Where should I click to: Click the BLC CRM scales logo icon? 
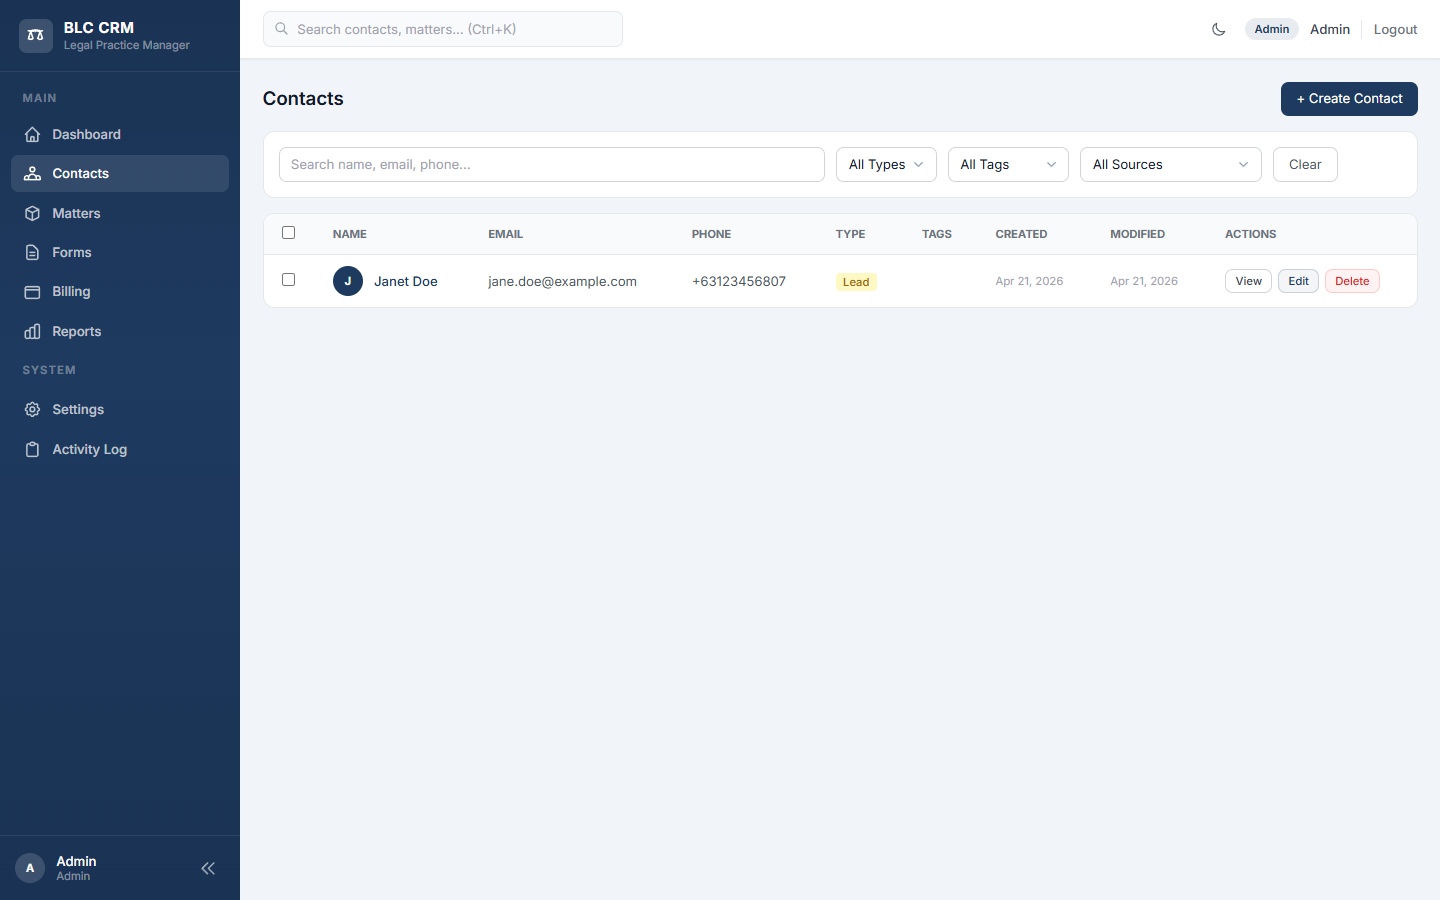[36, 35]
